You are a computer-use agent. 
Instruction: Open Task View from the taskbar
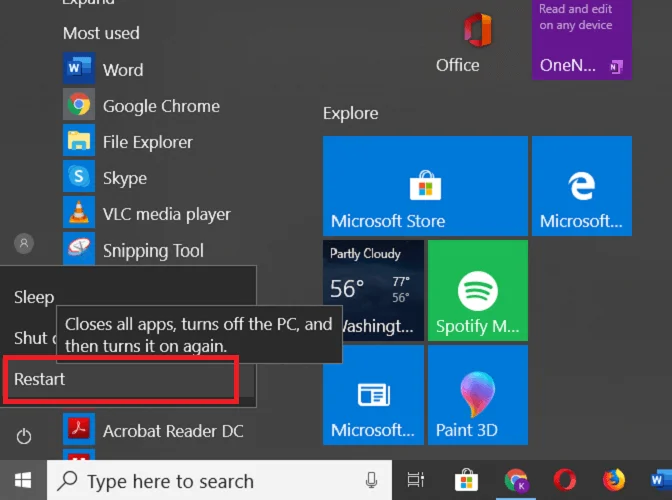click(415, 480)
